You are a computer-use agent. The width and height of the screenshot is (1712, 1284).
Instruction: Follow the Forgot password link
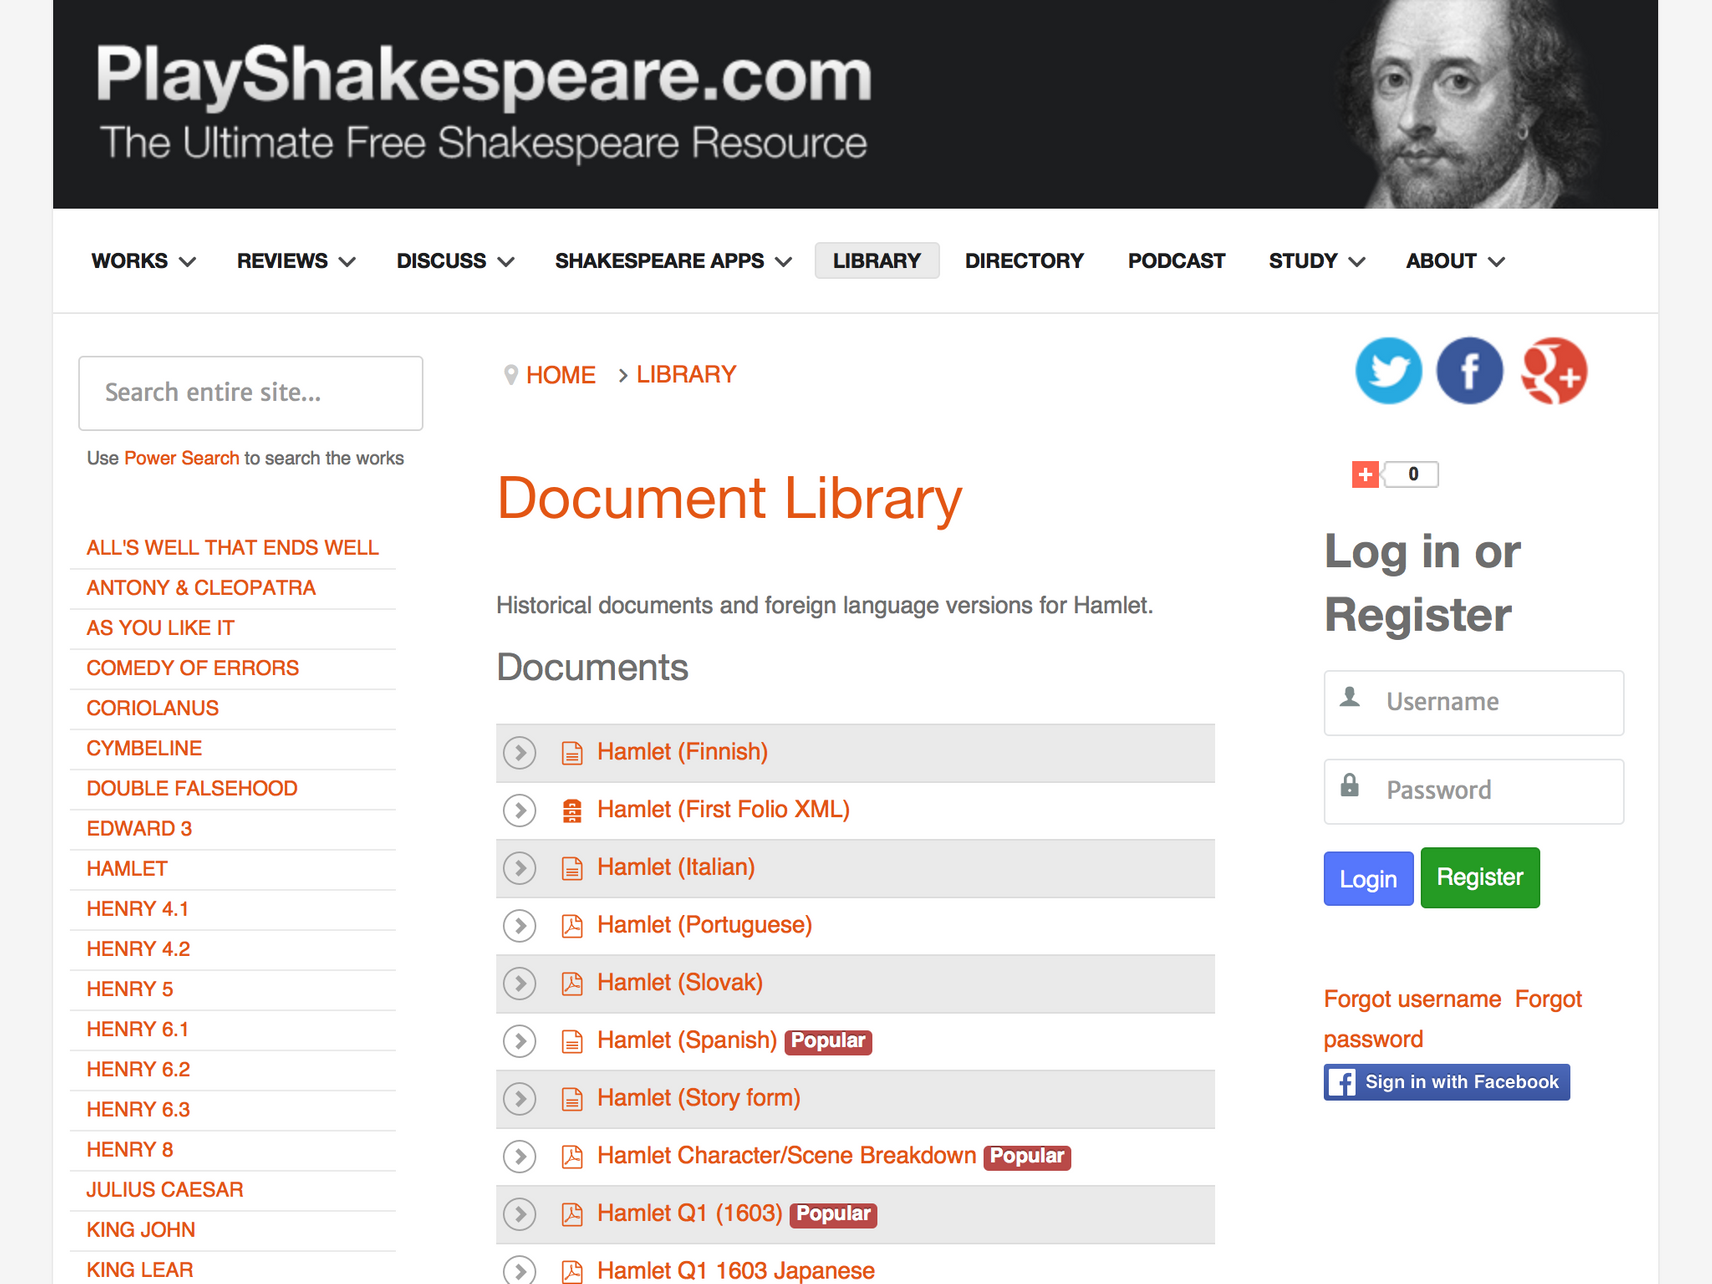pos(1453,1019)
